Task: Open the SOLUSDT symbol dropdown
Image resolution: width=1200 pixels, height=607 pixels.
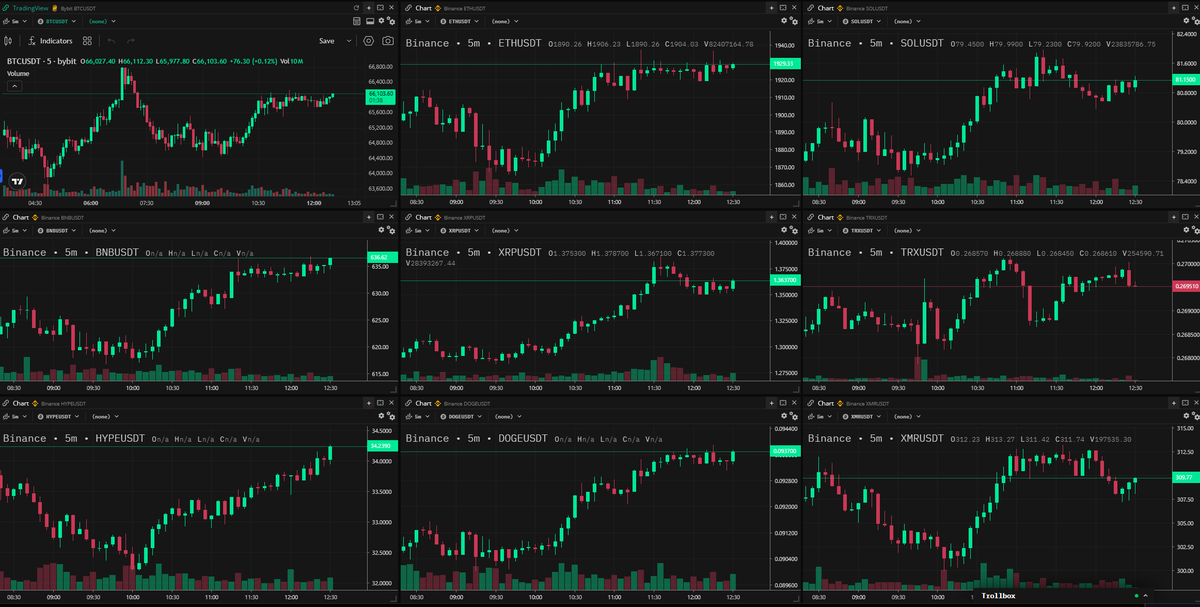Action: point(861,21)
